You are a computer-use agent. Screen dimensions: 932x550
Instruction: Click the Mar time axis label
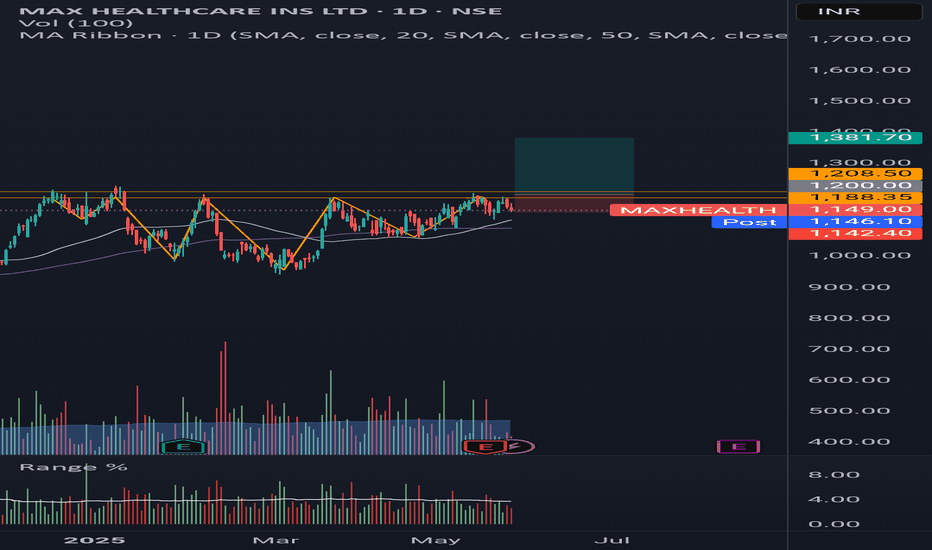(x=276, y=540)
